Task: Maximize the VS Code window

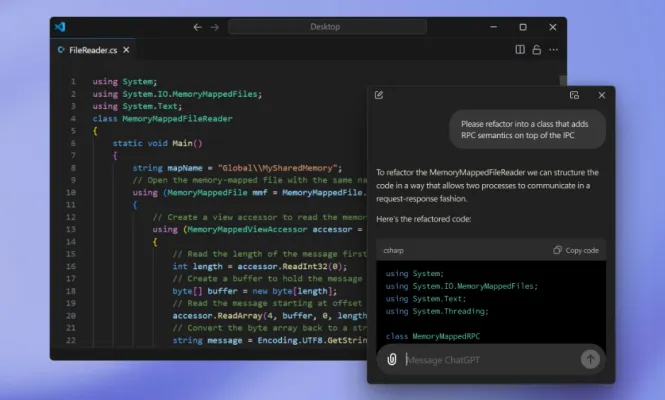Action: [x=522, y=27]
